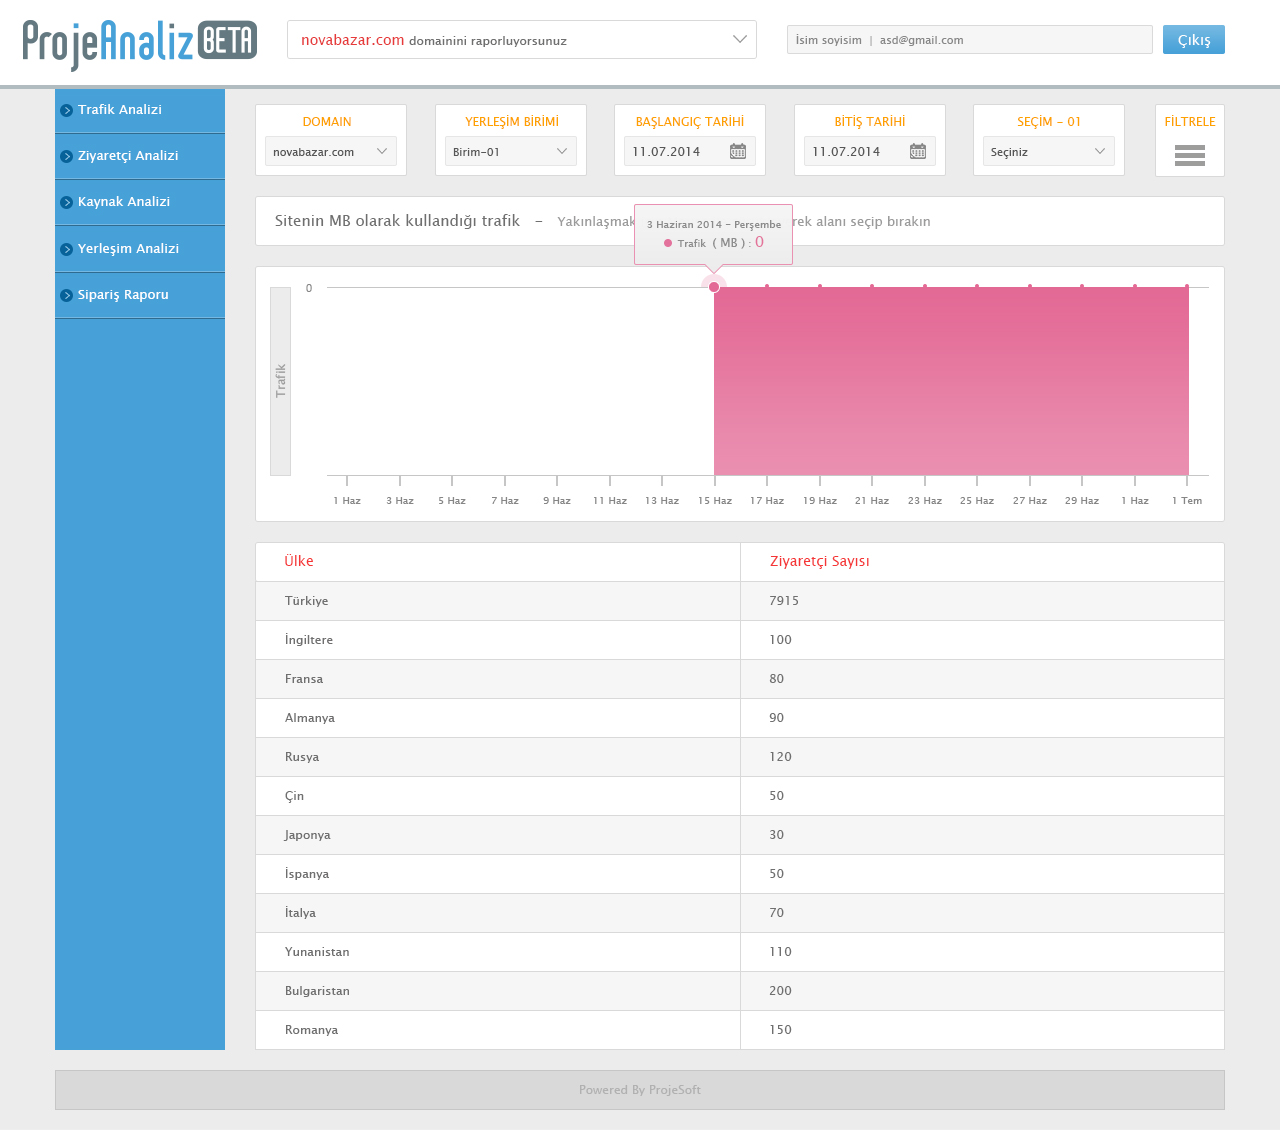Click arrow icon beside Ziyaretçi Analizi

coord(67,157)
